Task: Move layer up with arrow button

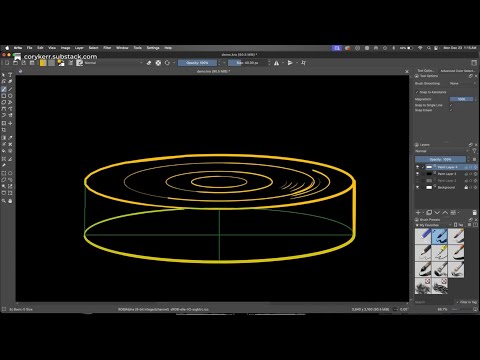Action: point(445,212)
